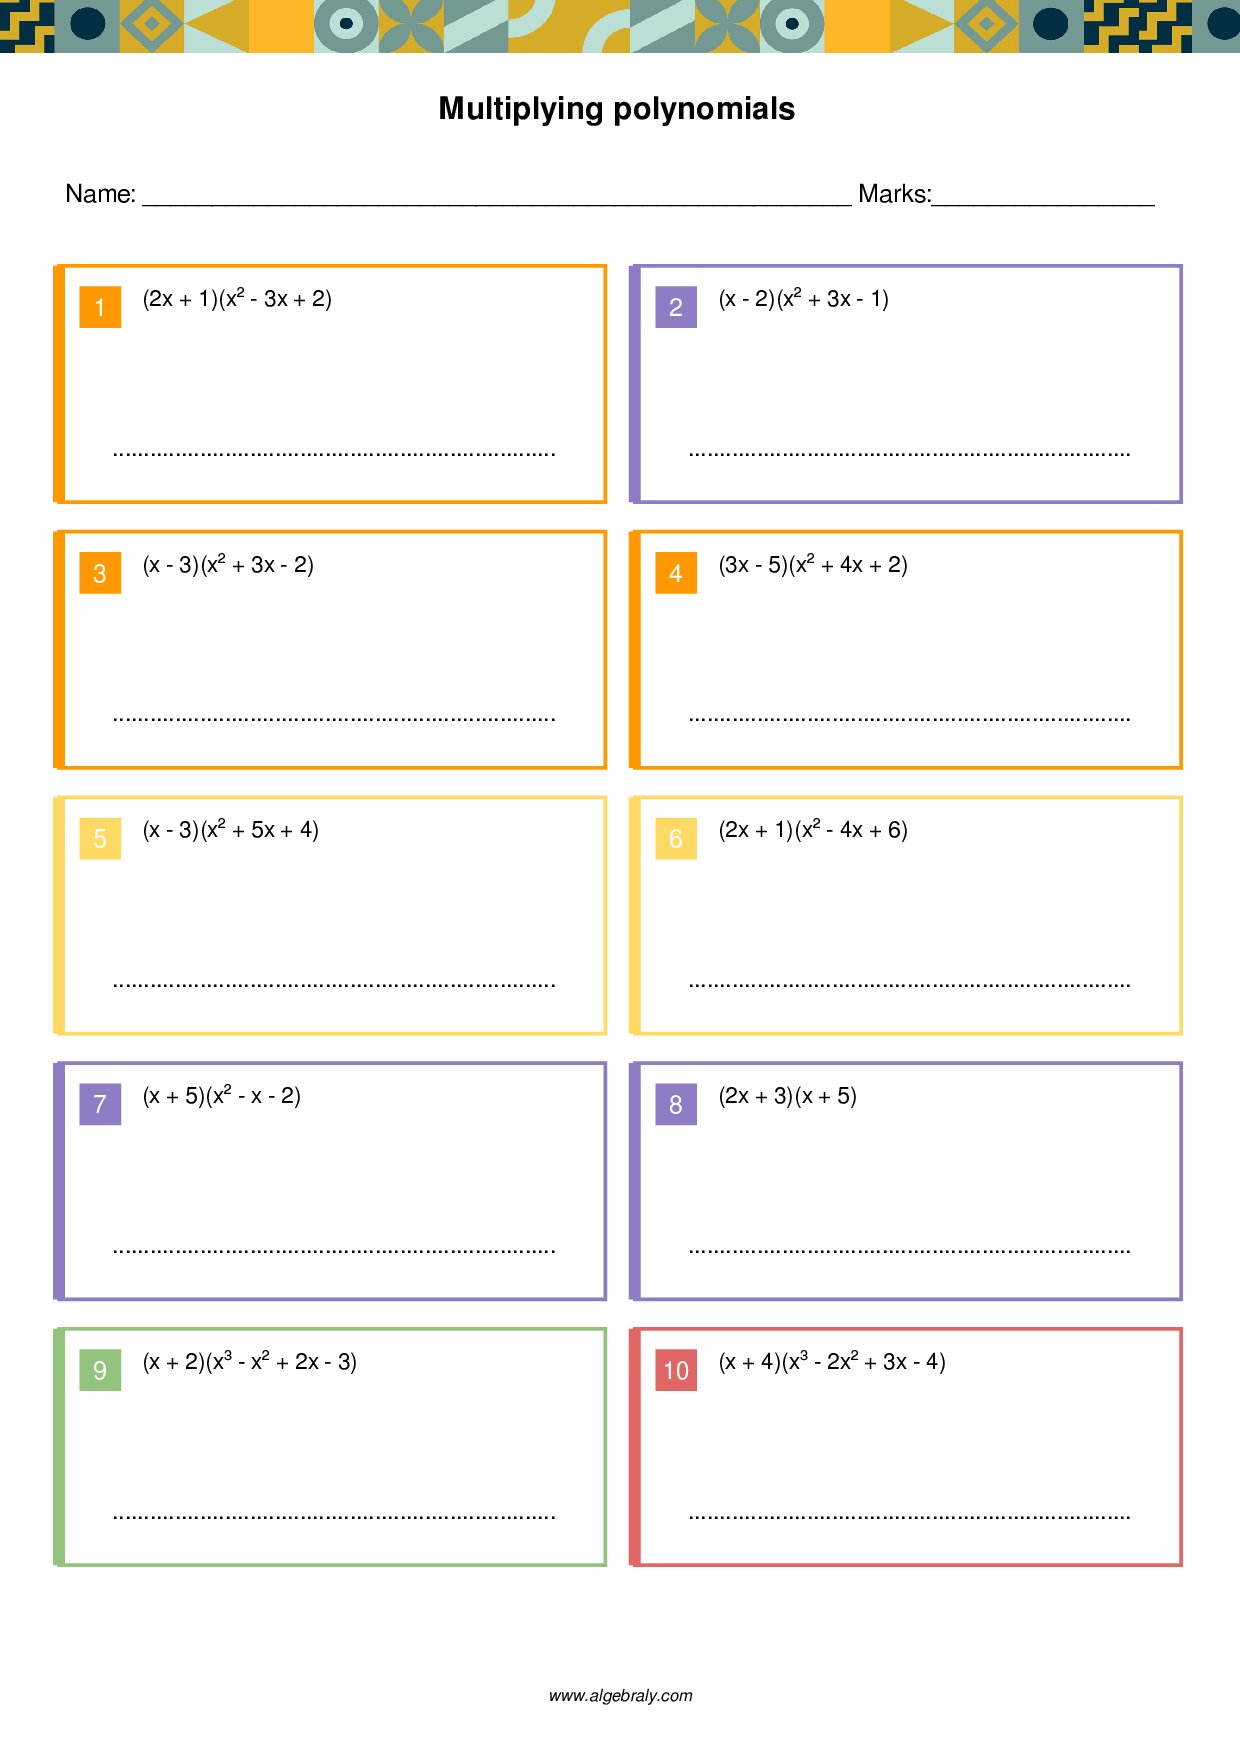Screen dimensions: 1240x1754
Task: Click the yellow number 5 badge
Action: point(100,838)
